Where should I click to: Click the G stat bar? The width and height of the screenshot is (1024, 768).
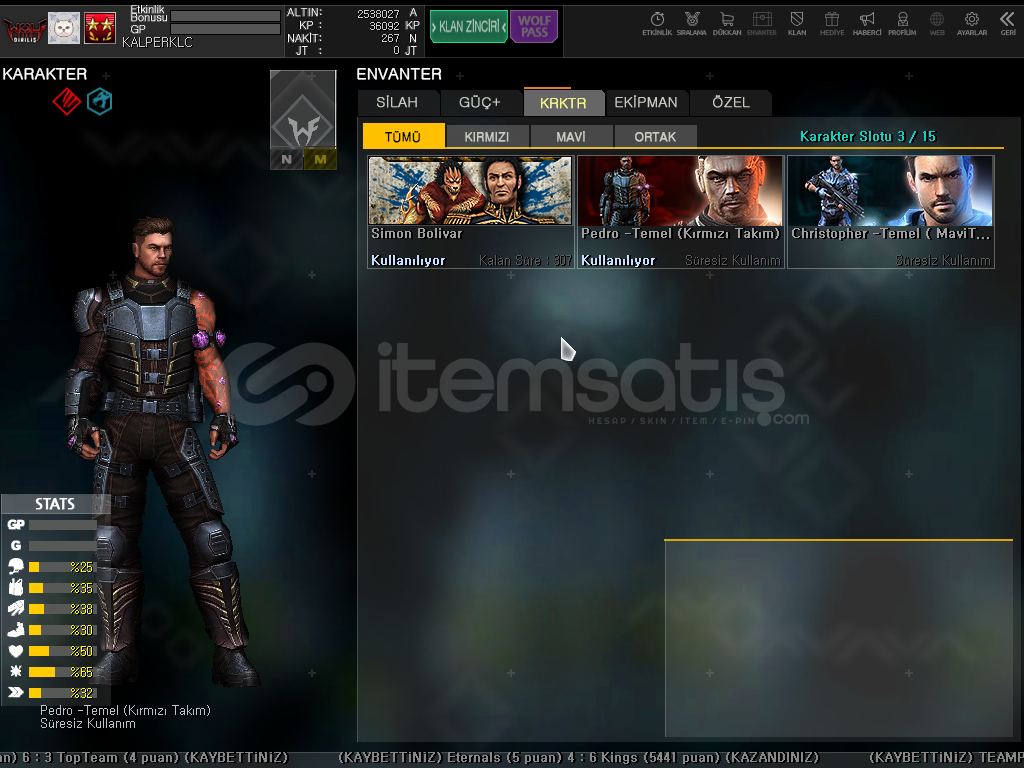(x=63, y=545)
